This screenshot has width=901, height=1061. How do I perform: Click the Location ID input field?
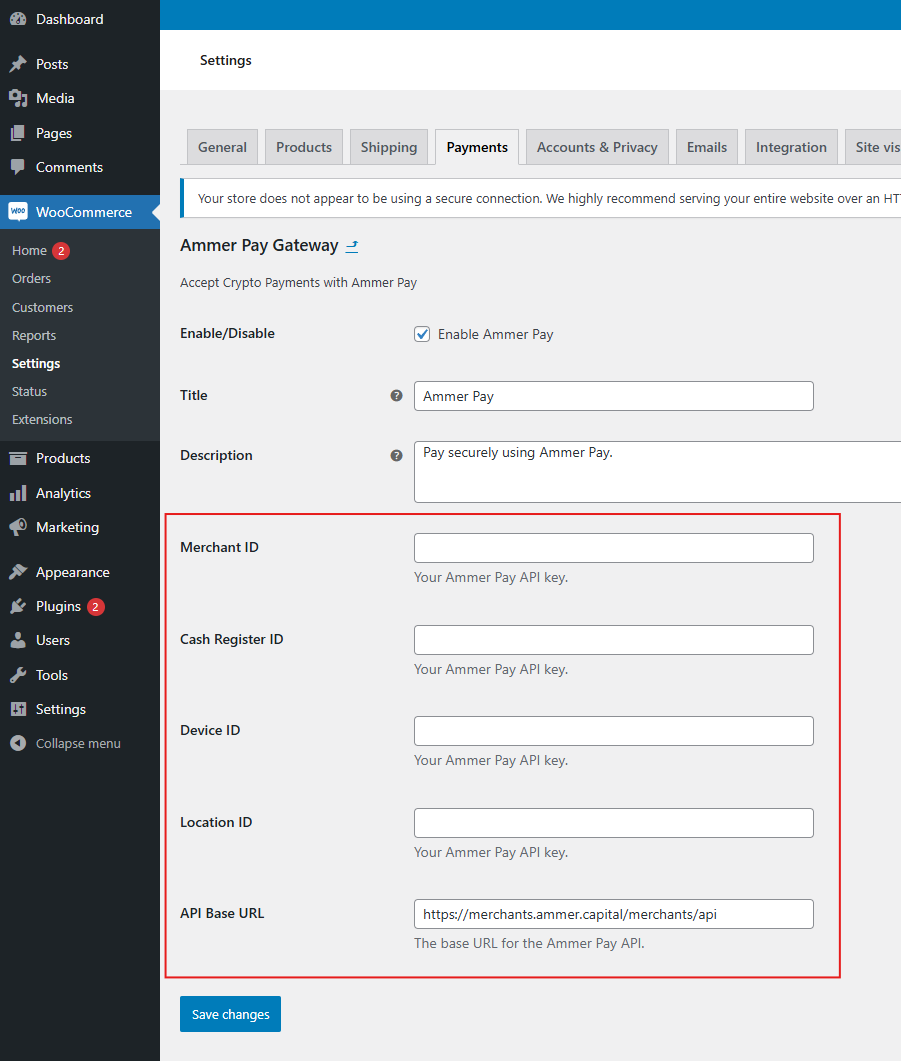coord(614,823)
